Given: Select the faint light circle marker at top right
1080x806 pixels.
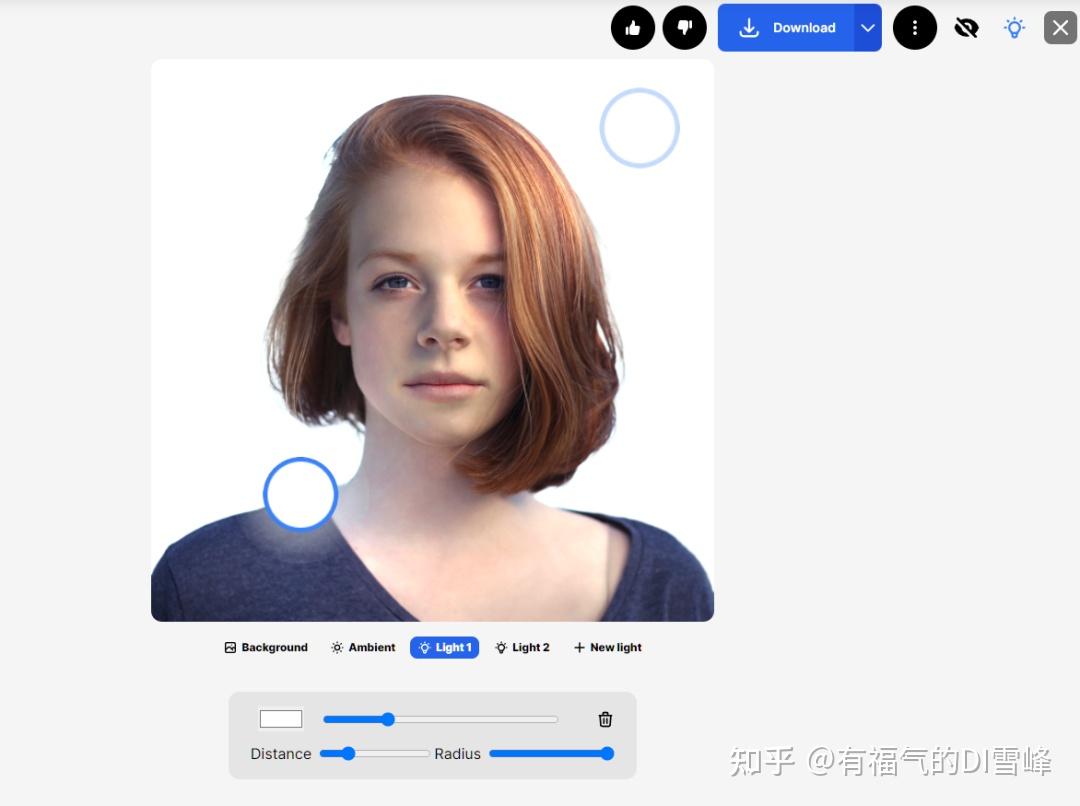Looking at the screenshot, I should pyautogui.click(x=639, y=128).
